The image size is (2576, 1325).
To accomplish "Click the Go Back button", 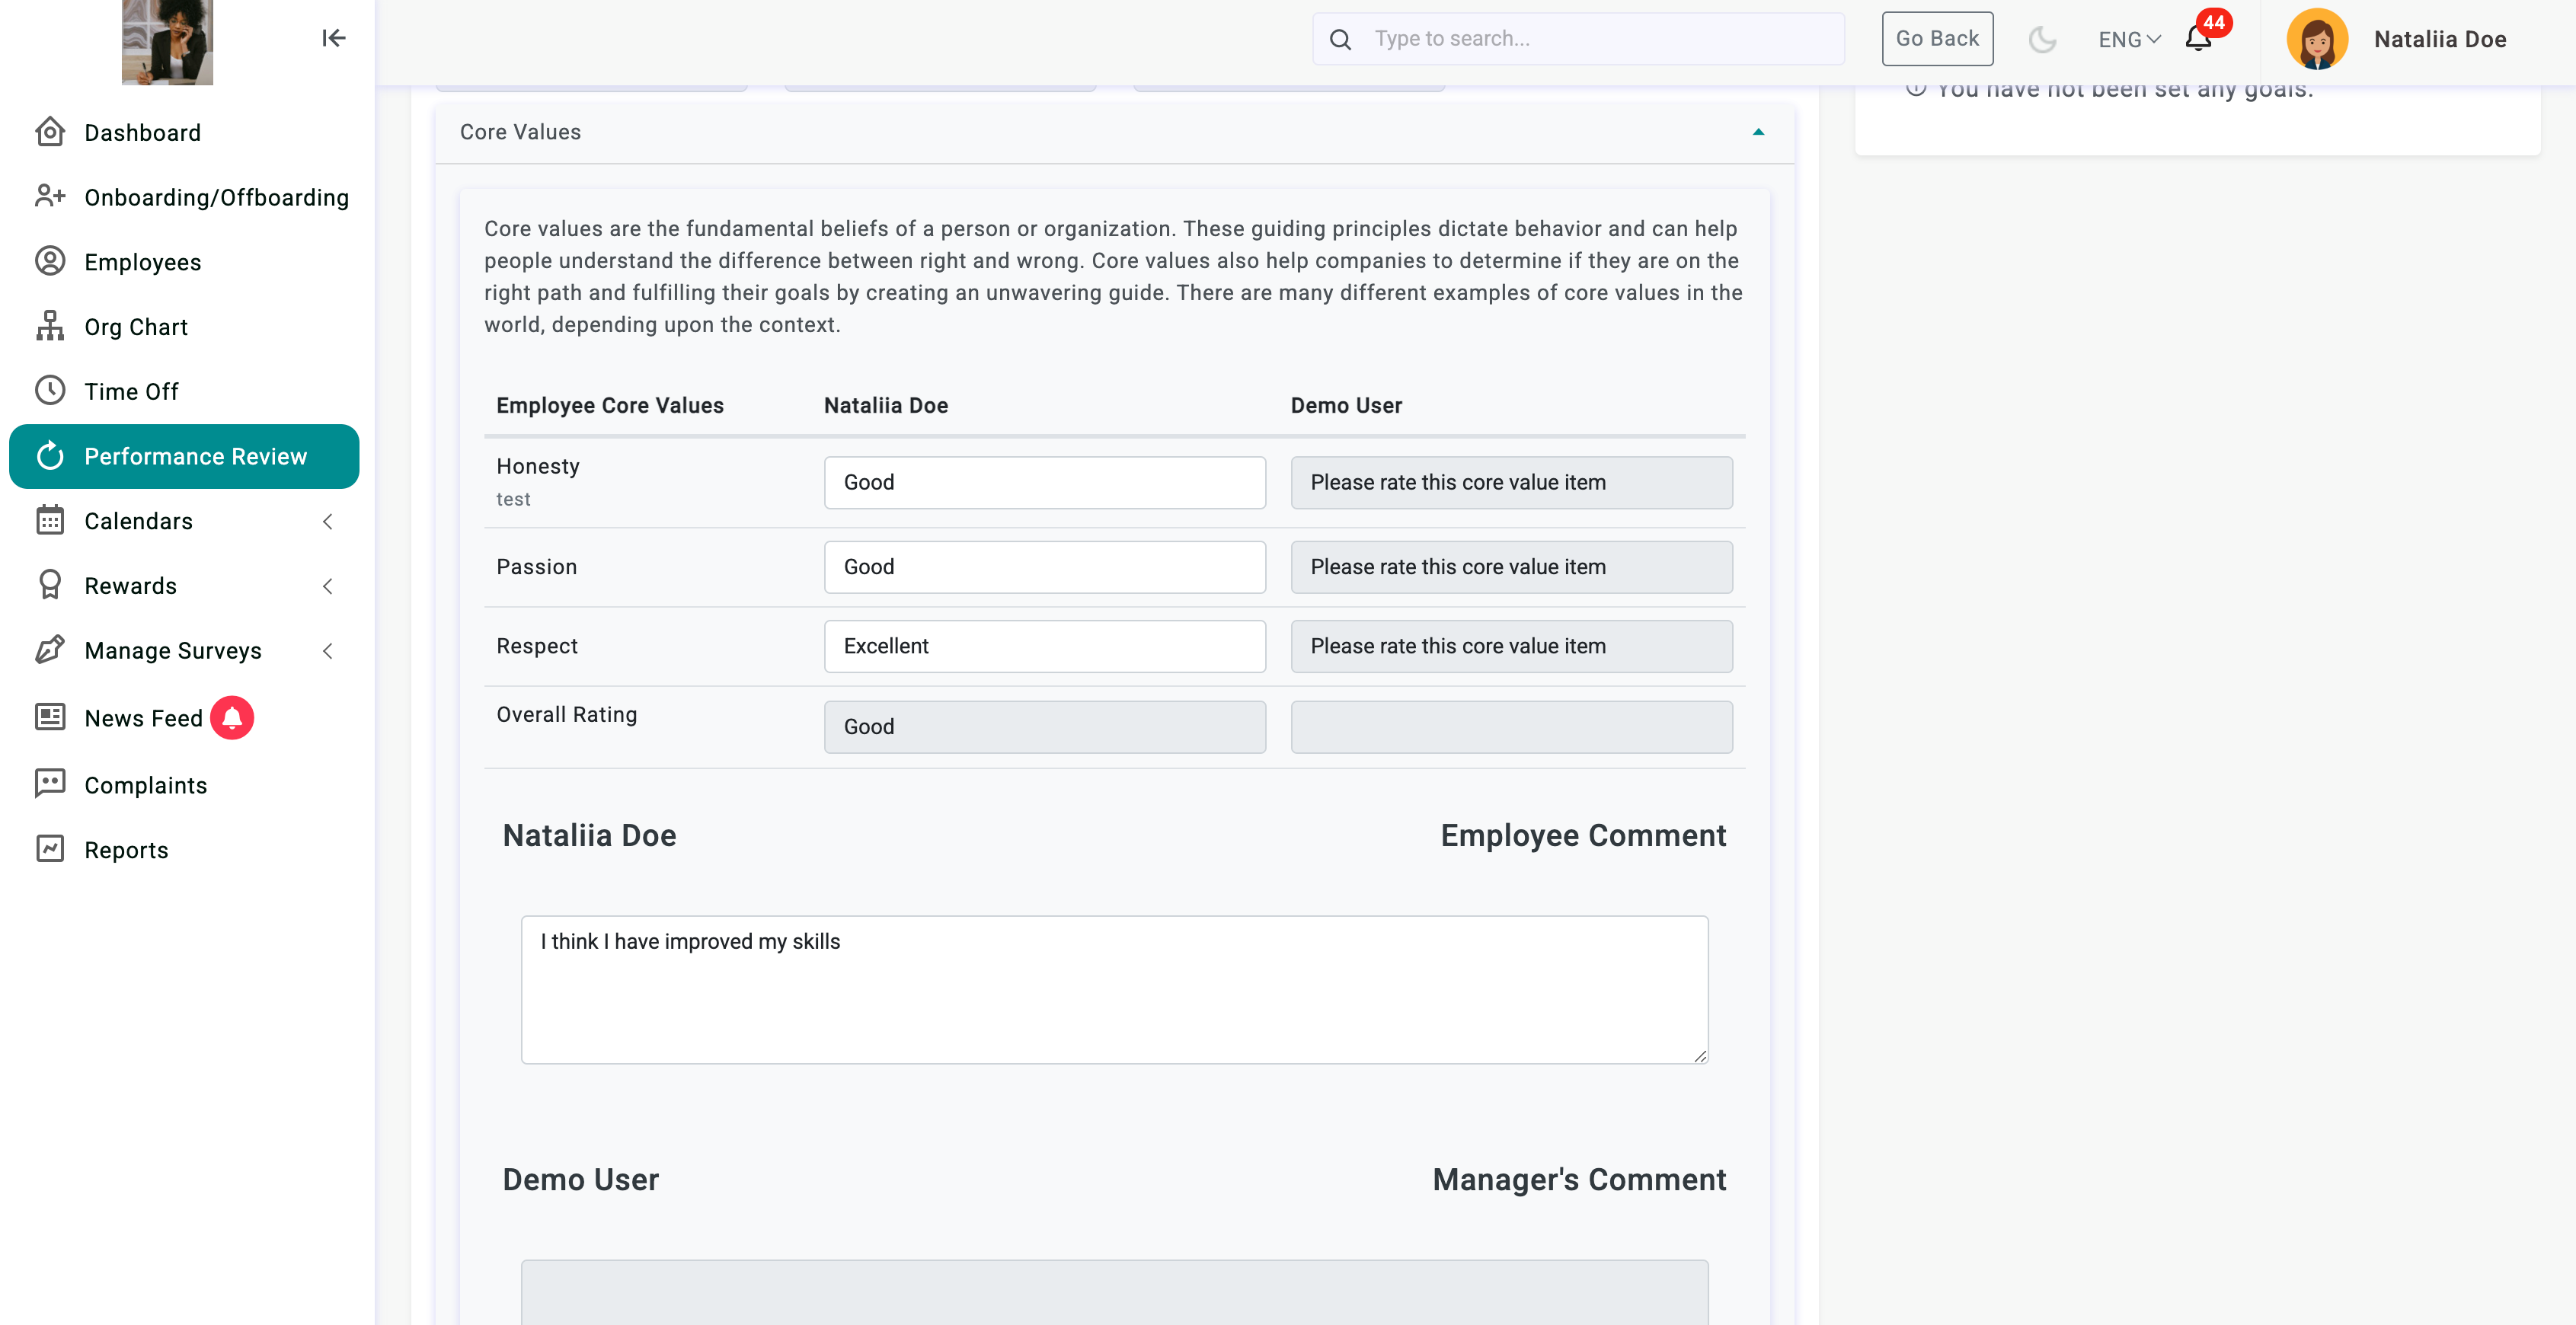I will pos(1937,39).
